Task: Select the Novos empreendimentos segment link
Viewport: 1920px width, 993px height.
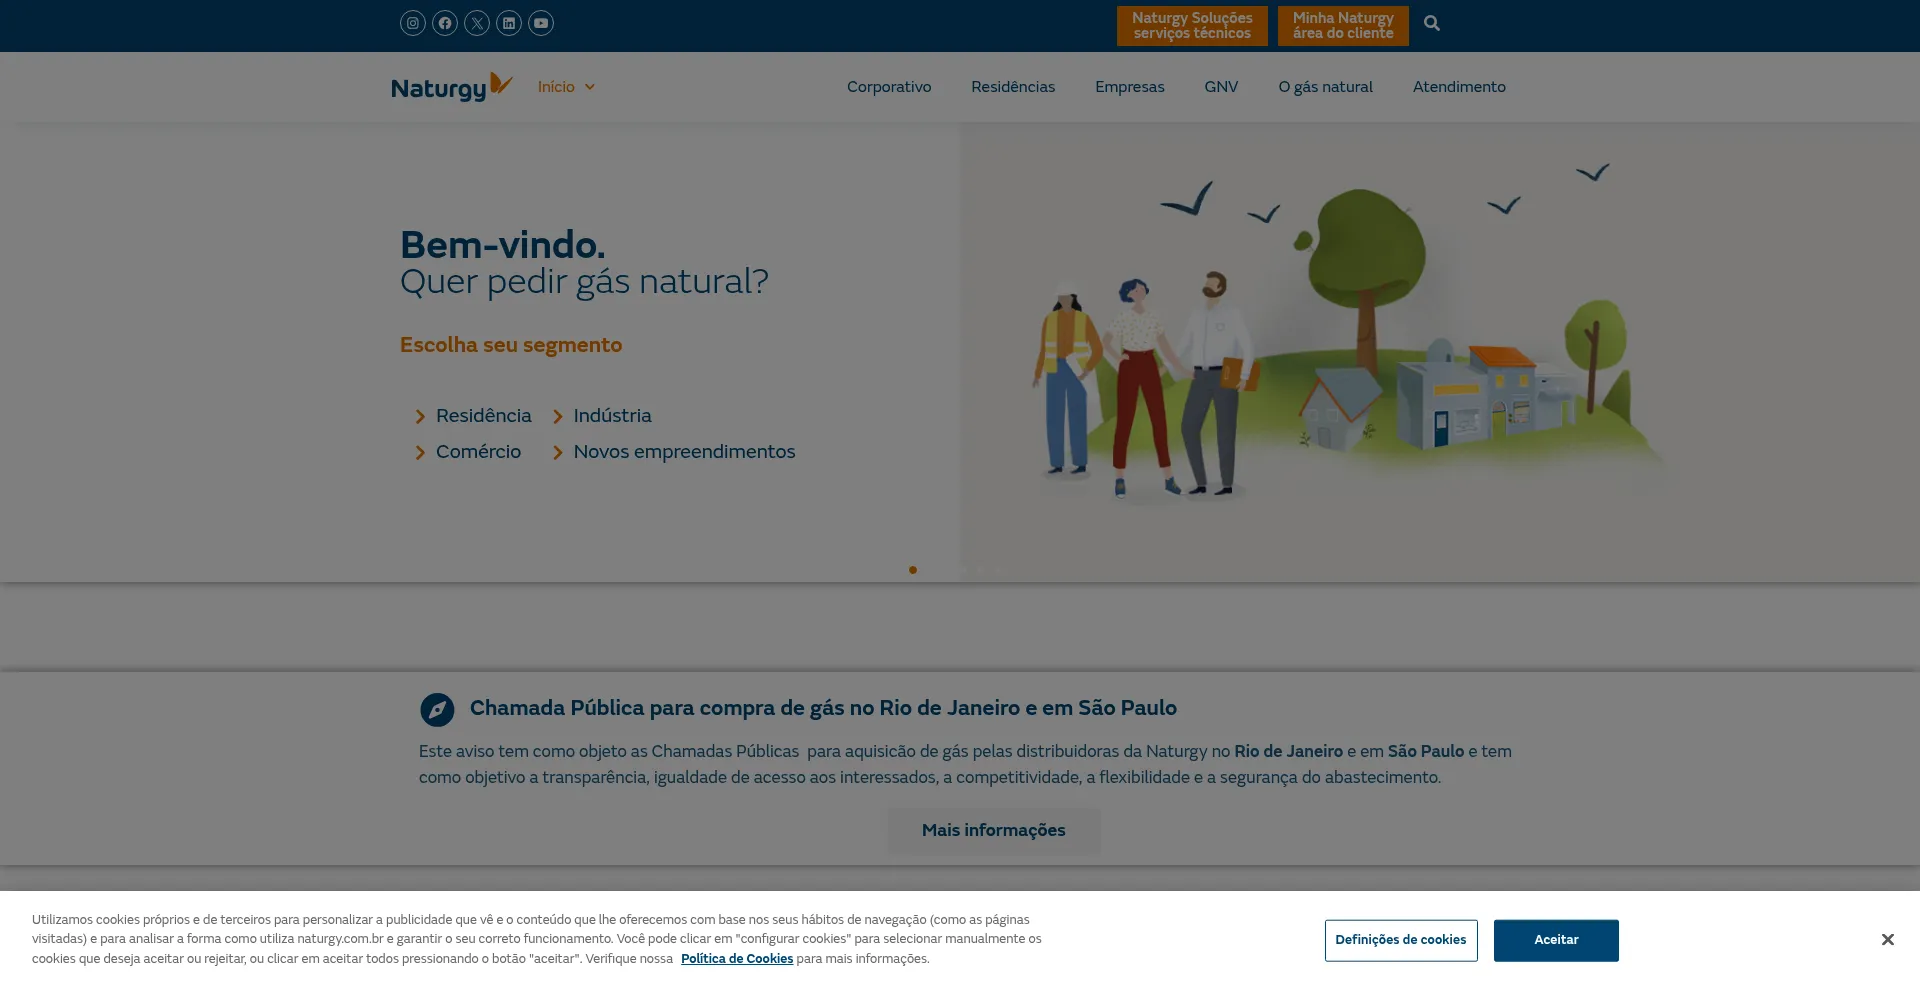Action: (x=684, y=452)
